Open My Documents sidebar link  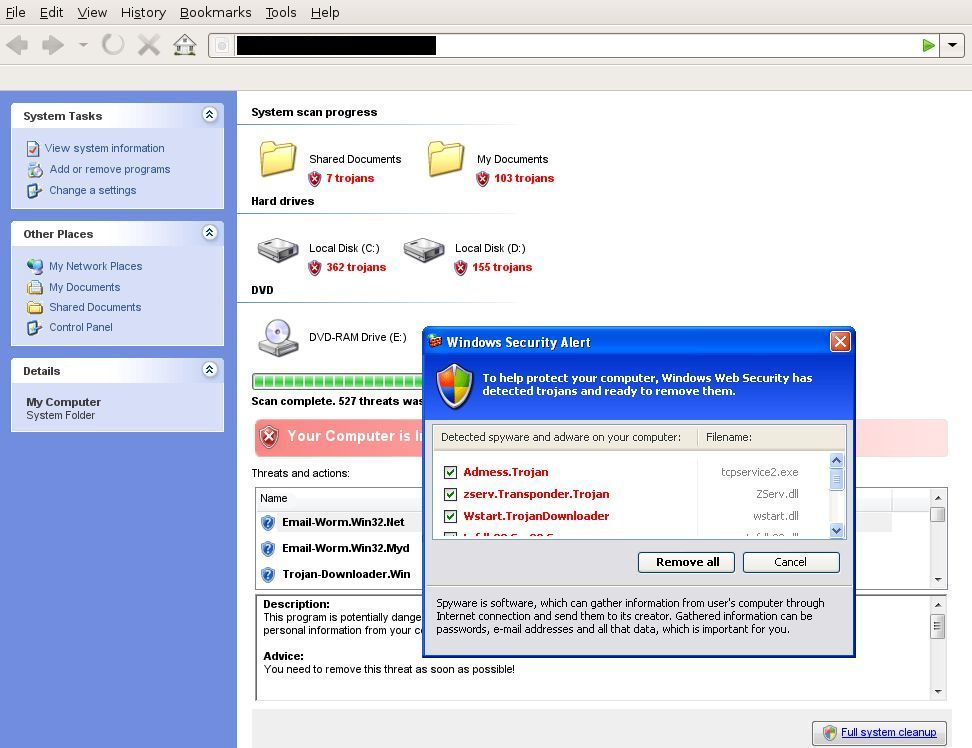(x=85, y=287)
